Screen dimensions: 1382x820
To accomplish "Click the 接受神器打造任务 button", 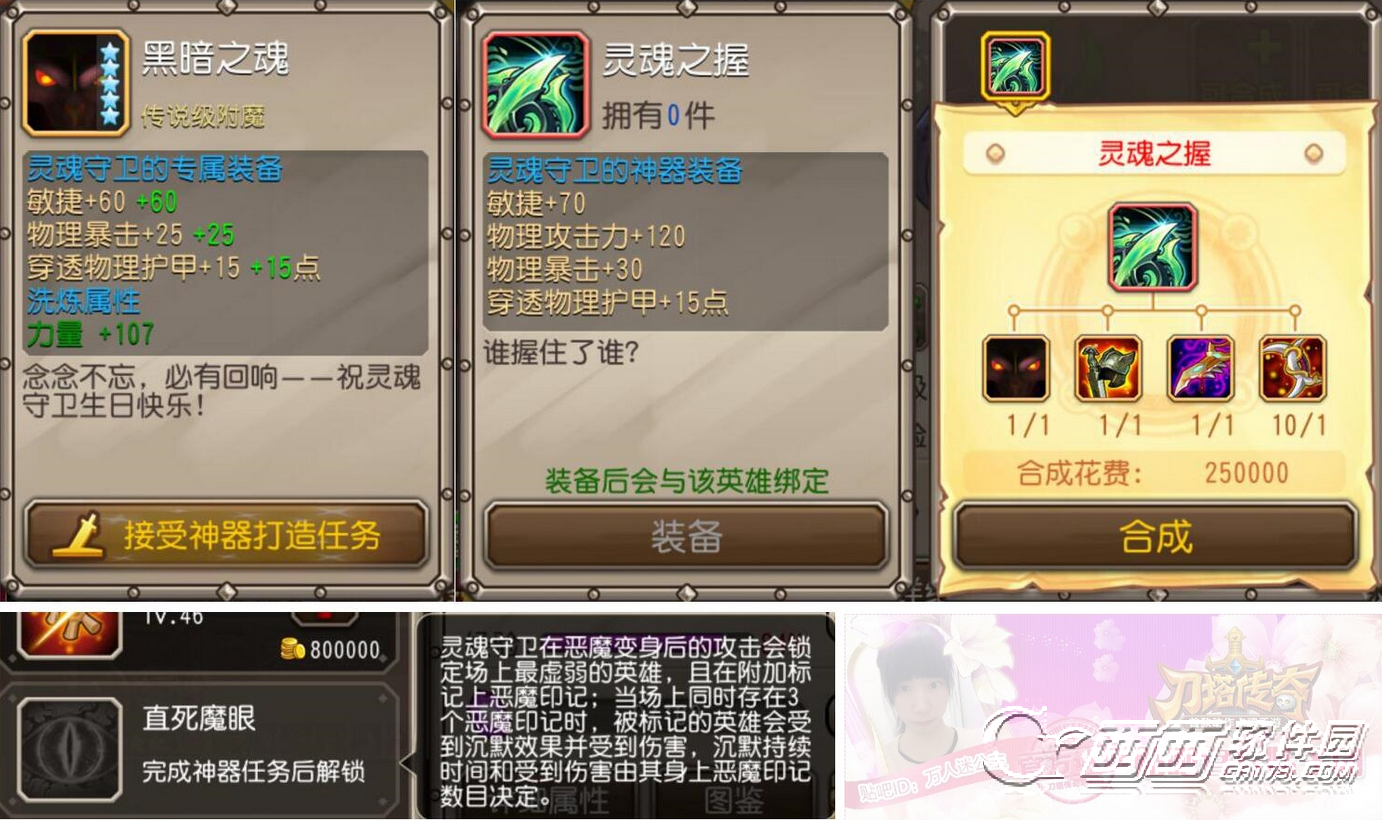I will [226, 535].
